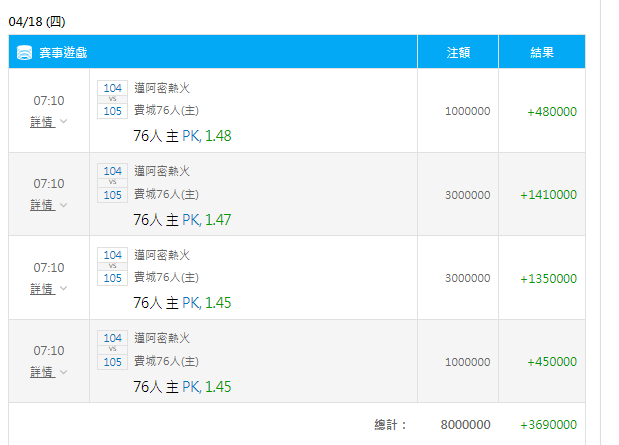Click 76人 主 PK, 1.45 in +450000 row
The image size is (619, 445).
182,387
